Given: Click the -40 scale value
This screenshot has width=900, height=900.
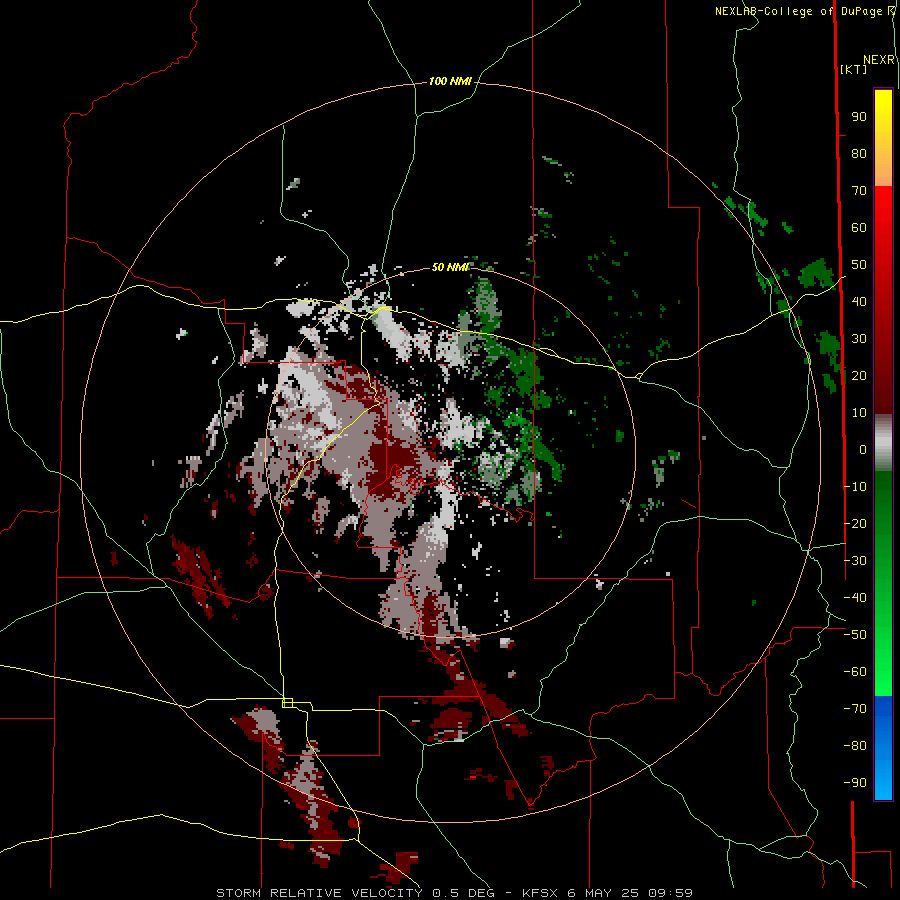Looking at the screenshot, I should [855, 598].
